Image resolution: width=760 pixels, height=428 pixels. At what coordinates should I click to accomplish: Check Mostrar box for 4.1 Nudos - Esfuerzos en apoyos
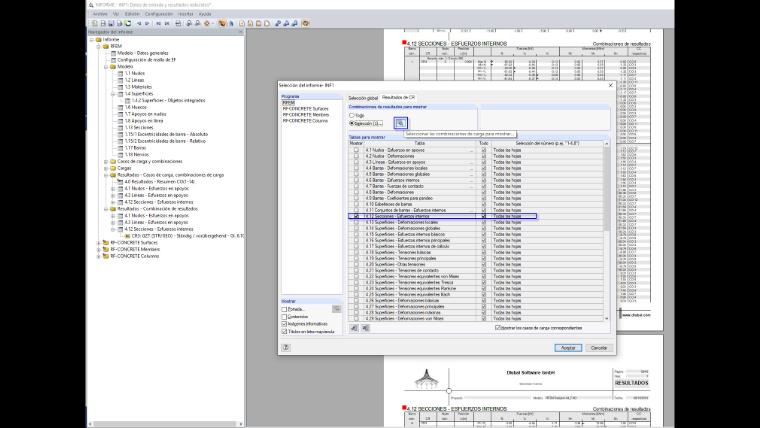click(x=356, y=150)
